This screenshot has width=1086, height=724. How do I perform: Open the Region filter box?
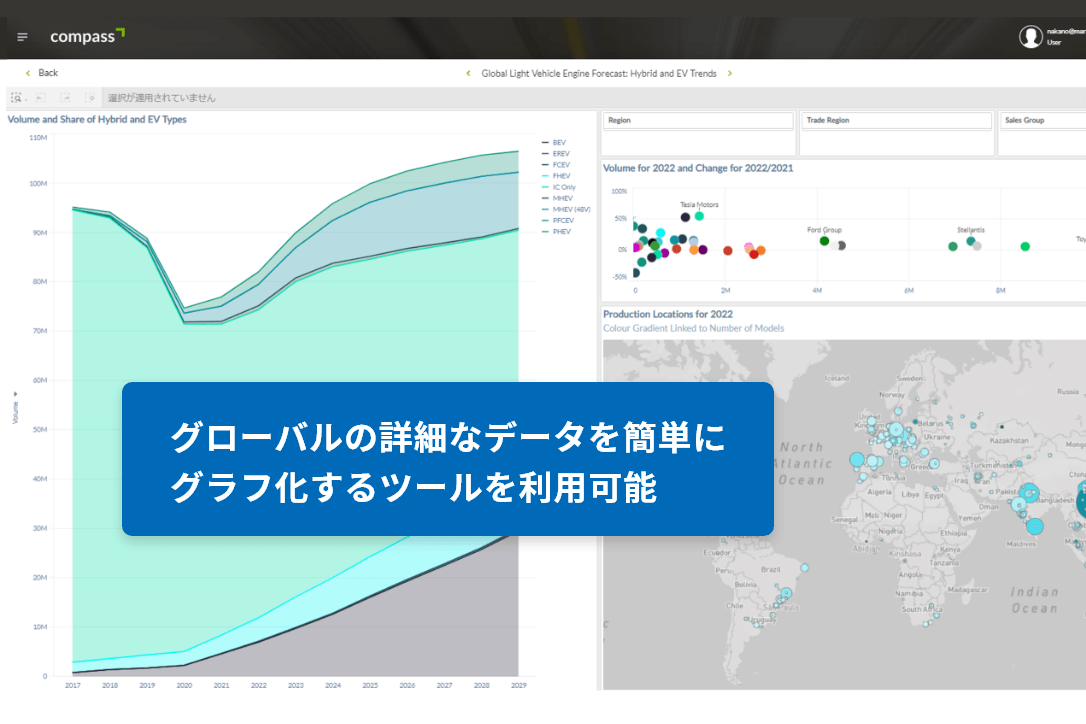point(698,121)
